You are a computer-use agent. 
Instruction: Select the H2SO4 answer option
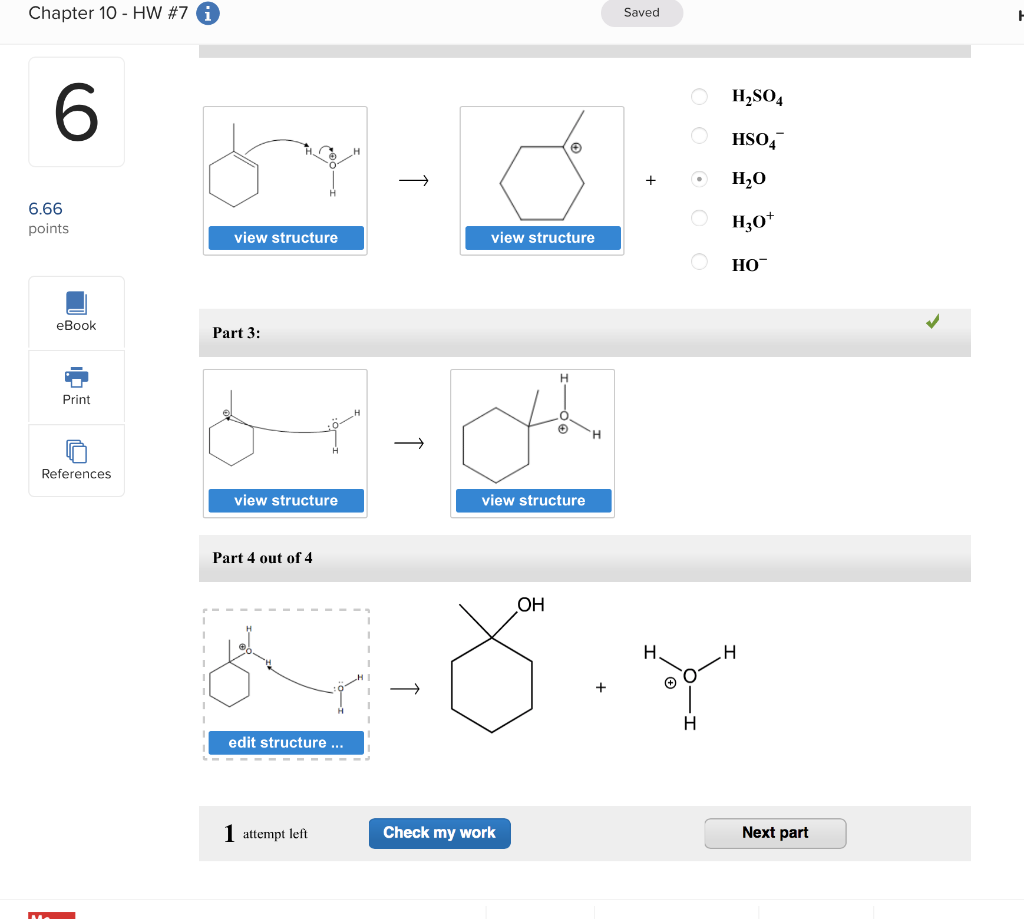tap(699, 96)
